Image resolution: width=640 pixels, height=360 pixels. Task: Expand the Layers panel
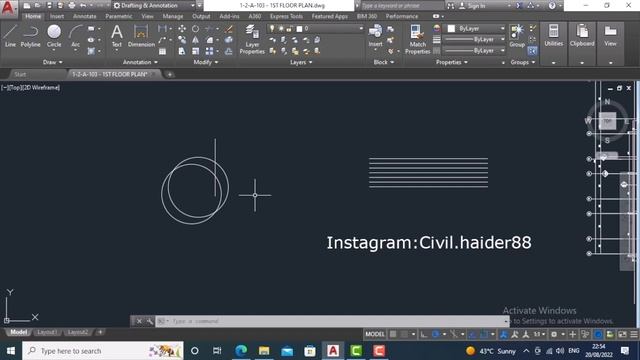click(301, 62)
